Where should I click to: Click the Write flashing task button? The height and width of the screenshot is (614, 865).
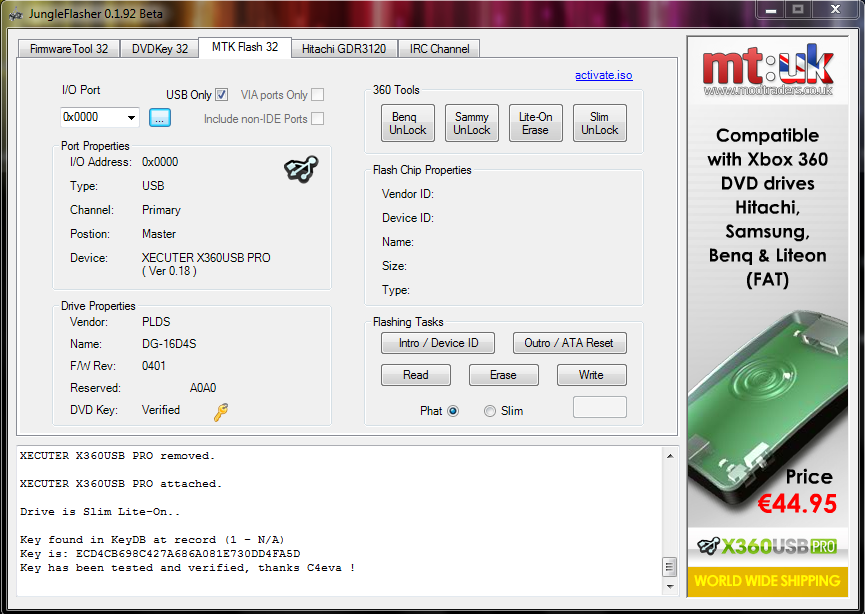(x=592, y=375)
